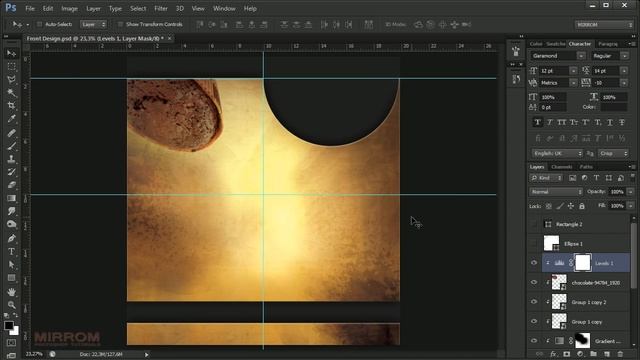
Task: Open the Layer menu
Action: tap(93, 8)
